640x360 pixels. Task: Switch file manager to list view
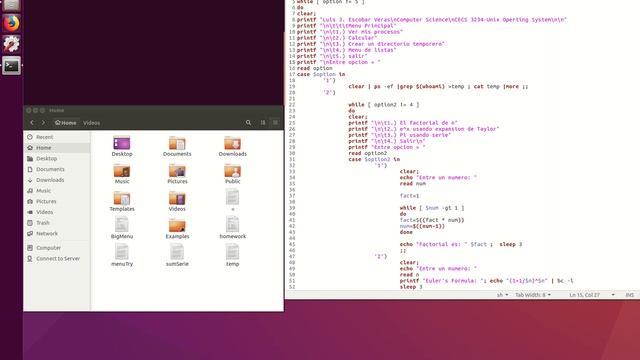point(263,122)
